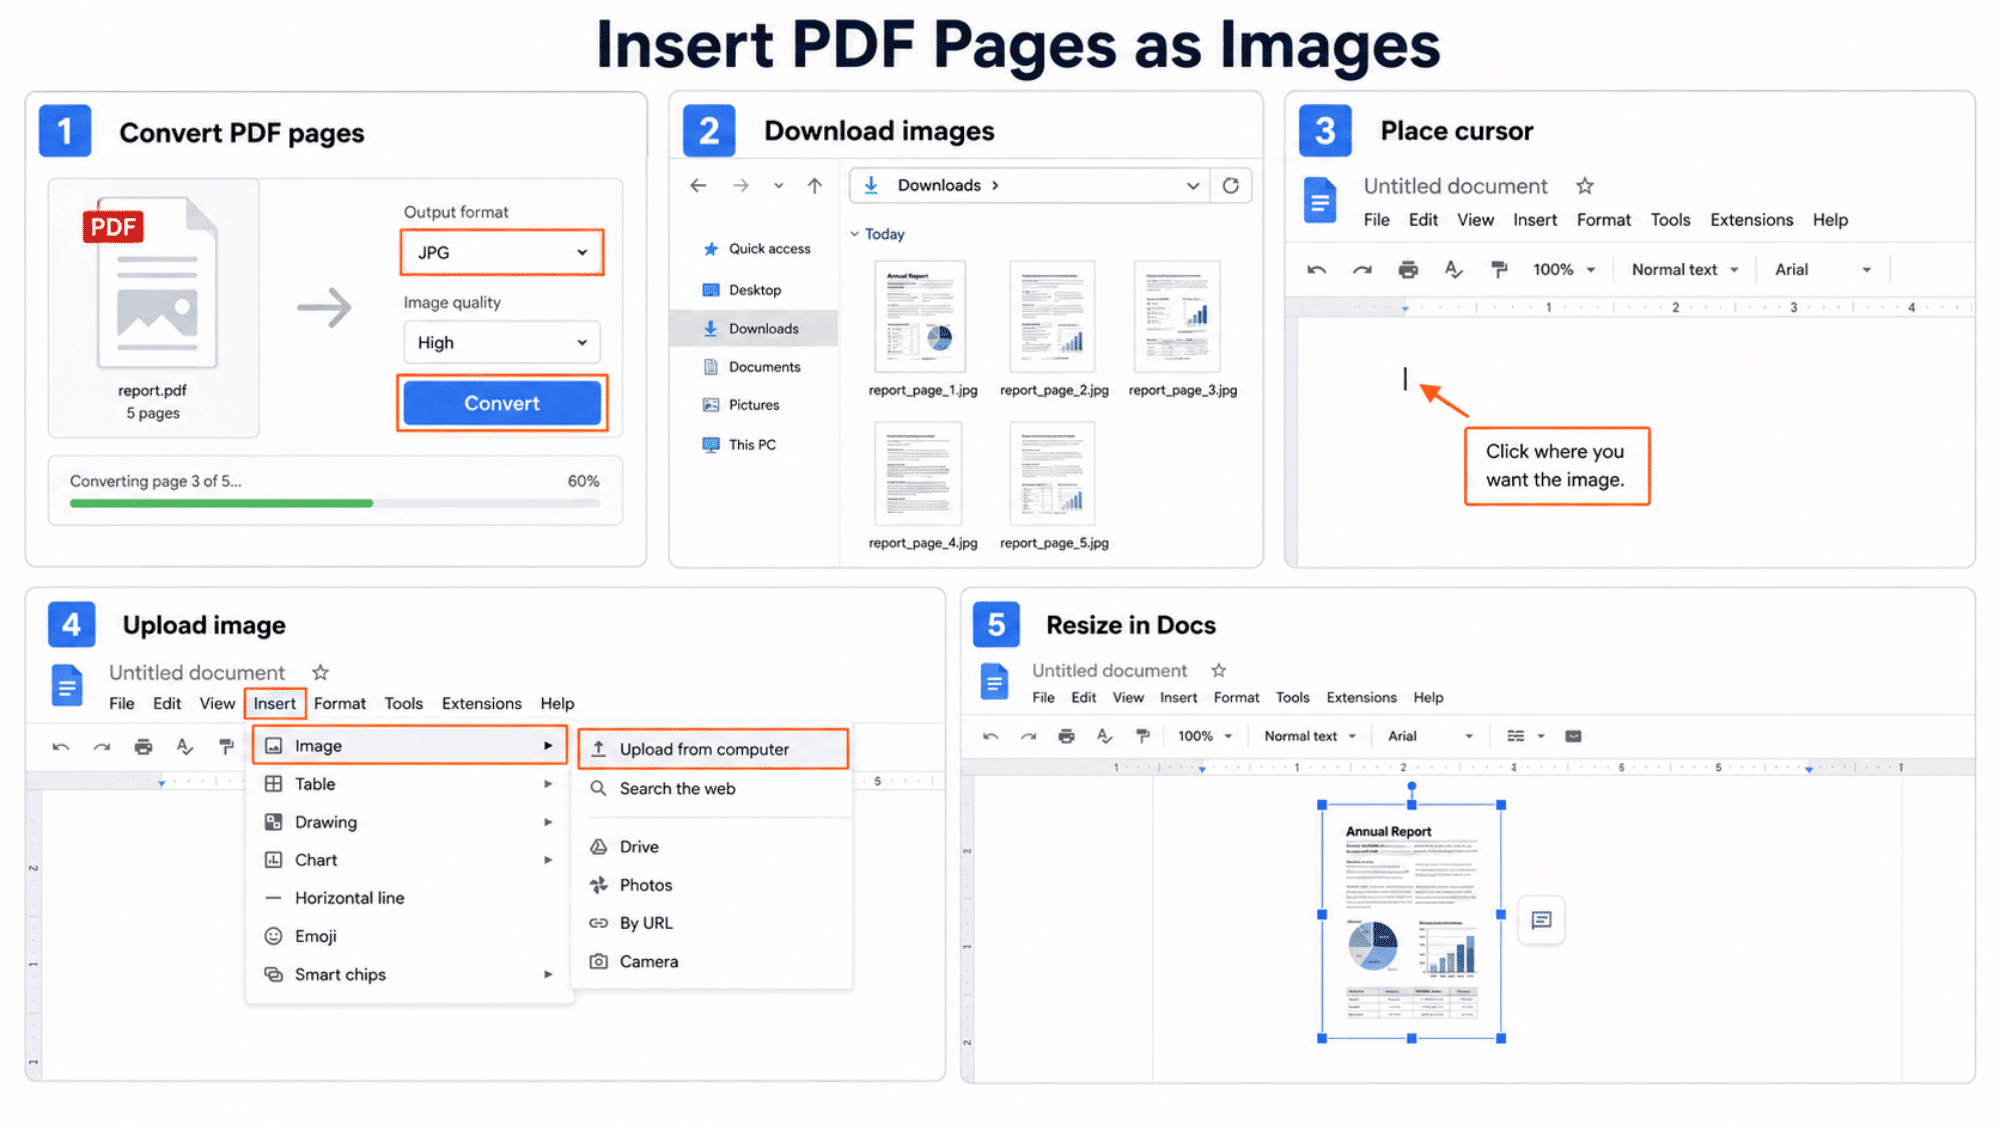Select Drive image source
The width and height of the screenshot is (2000, 1125).
[713, 847]
